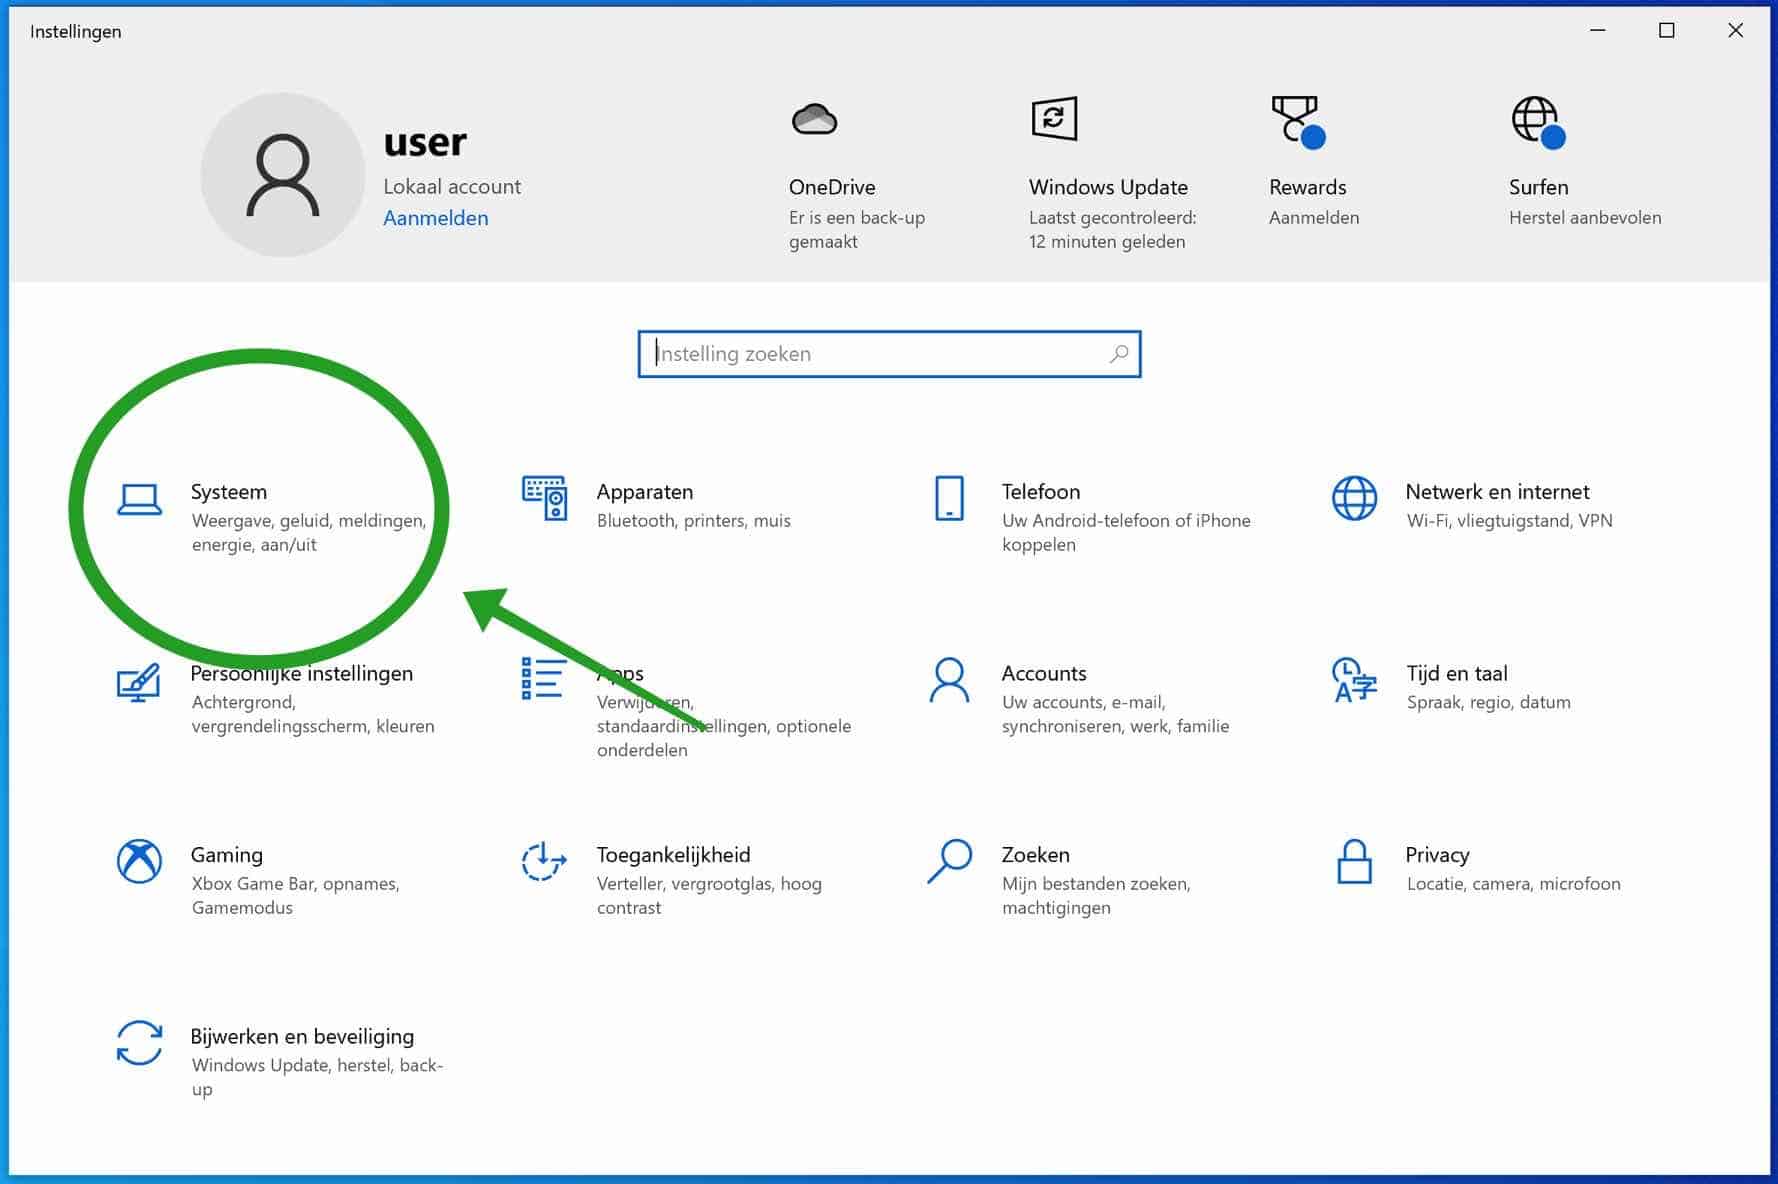Image resolution: width=1778 pixels, height=1184 pixels.
Task: Click the user profile avatar picture
Action: (x=283, y=175)
